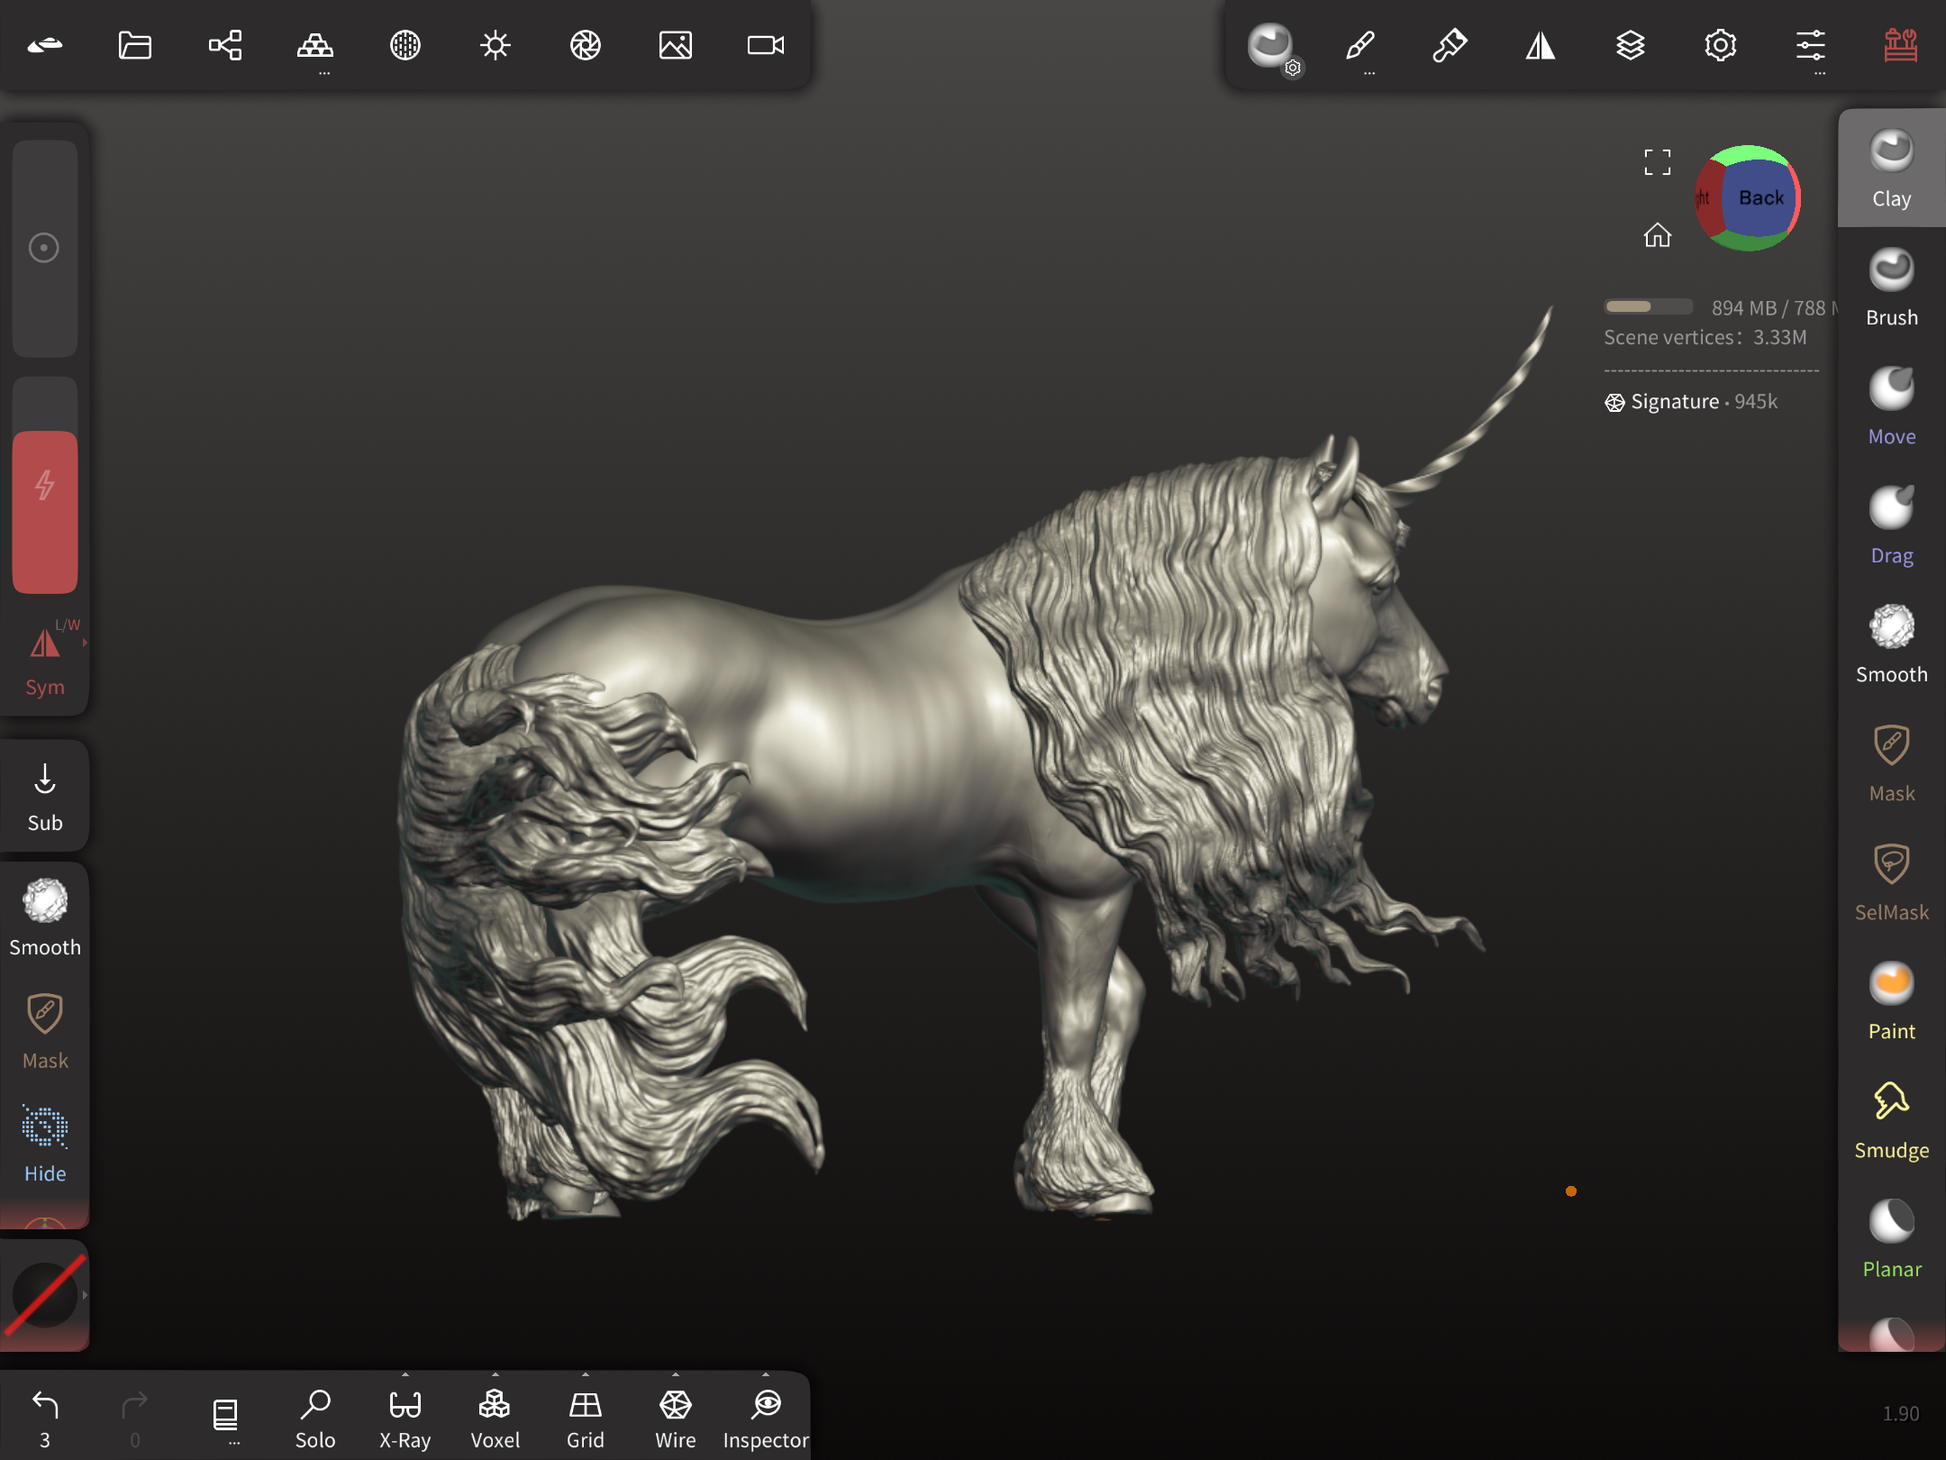Activate the SelMask tool
1946x1460 pixels.
tap(1890, 883)
